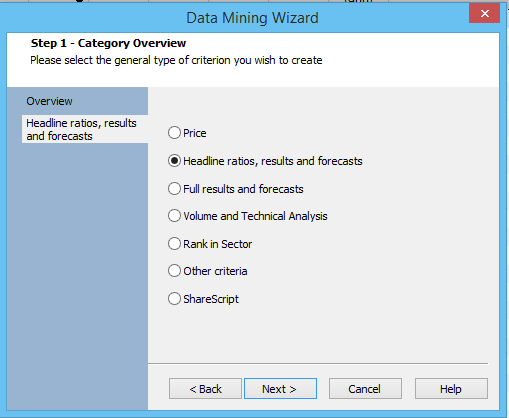Cancel the Data Mining Wizard
Image resolution: width=509 pixels, height=418 pixels.
[x=365, y=389]
